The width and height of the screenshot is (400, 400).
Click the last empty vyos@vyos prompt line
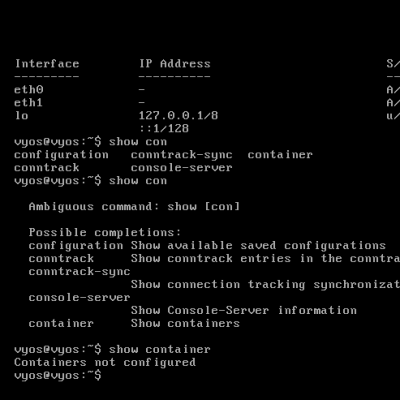pyautogui.click(x=58, y=375)
